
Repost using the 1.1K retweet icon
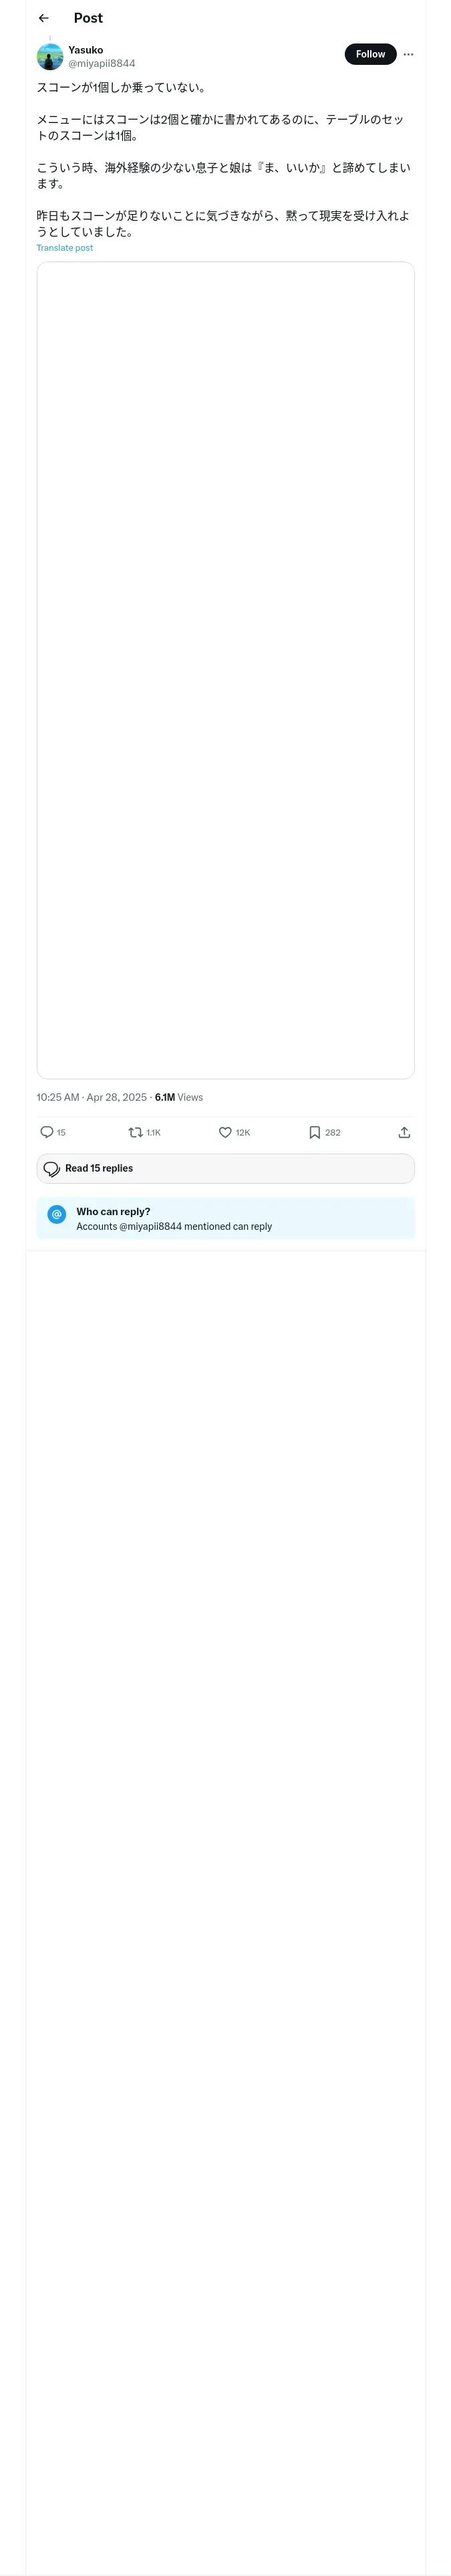(x=136, y=1132)
